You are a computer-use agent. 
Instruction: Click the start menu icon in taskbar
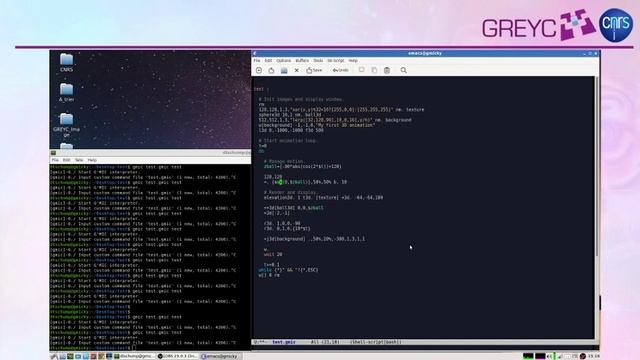(x=54, y=356)
